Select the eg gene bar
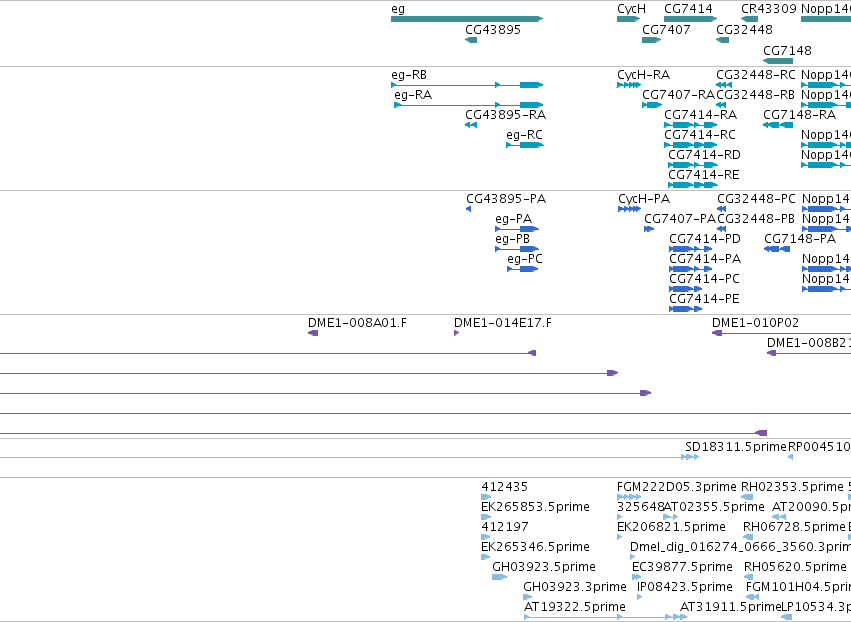This screenshot has width=851, height=622. pyautogui.click(x=467, y=19)
